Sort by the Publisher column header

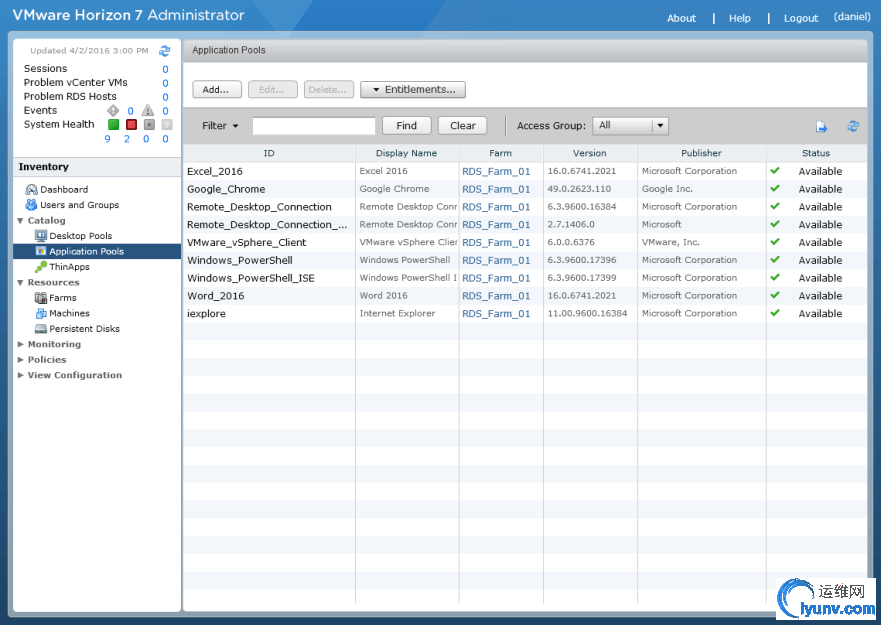(x=701, y=153)
